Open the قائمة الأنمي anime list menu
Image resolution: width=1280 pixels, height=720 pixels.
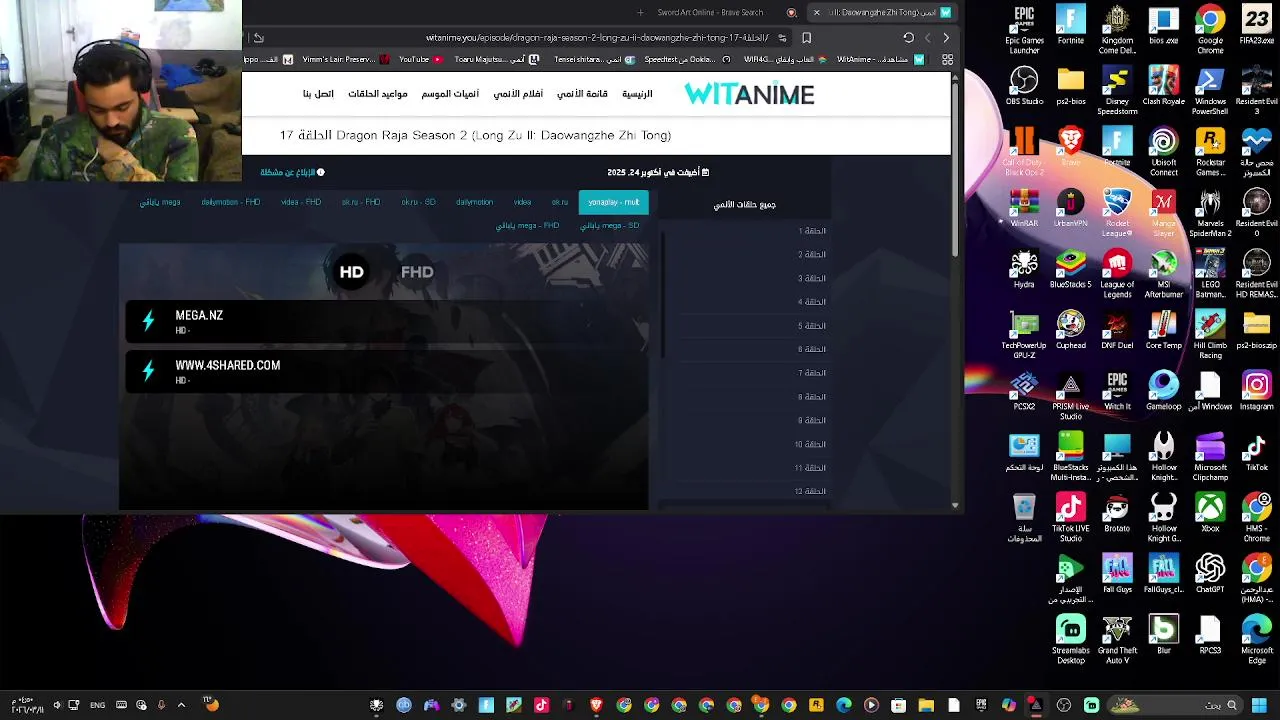pos(582,94)
